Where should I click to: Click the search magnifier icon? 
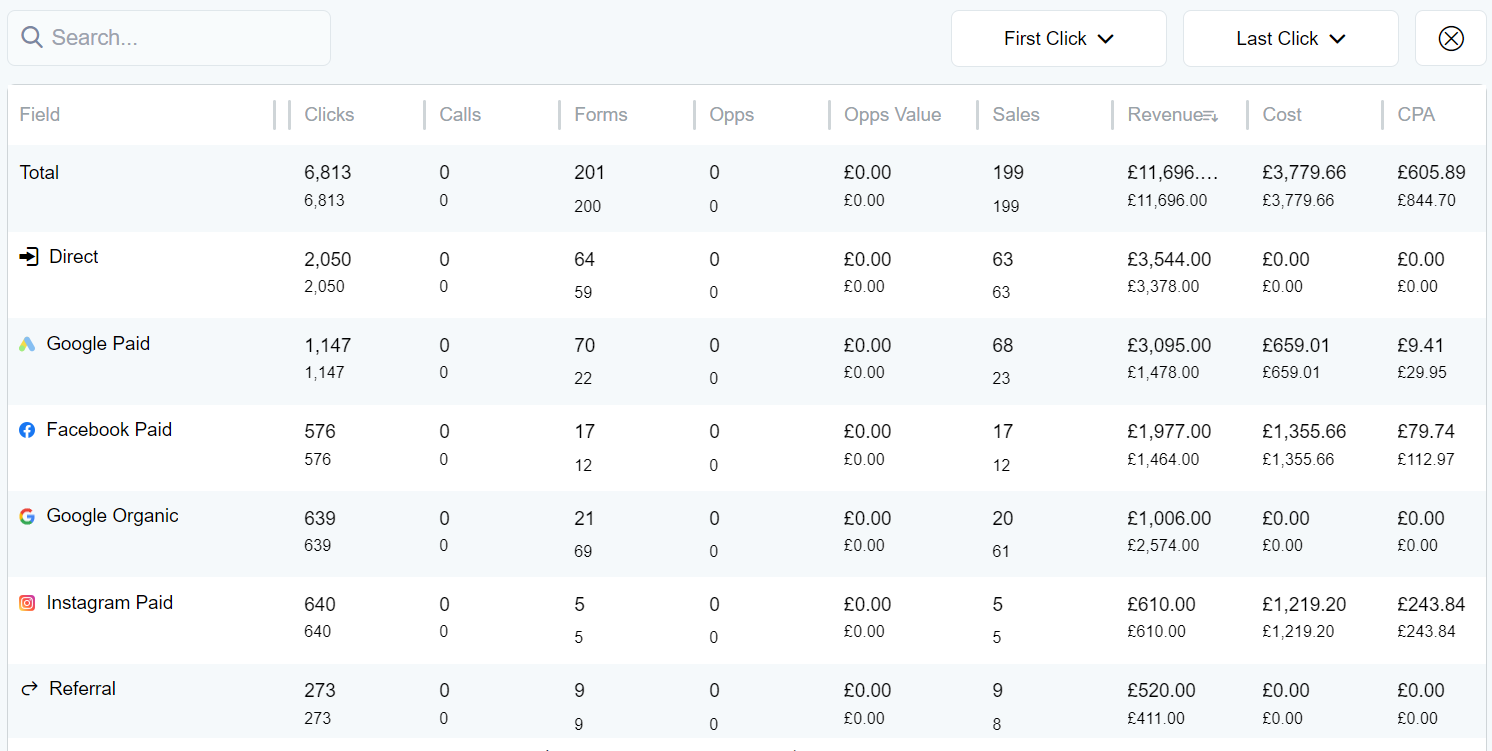pos(32,38)
